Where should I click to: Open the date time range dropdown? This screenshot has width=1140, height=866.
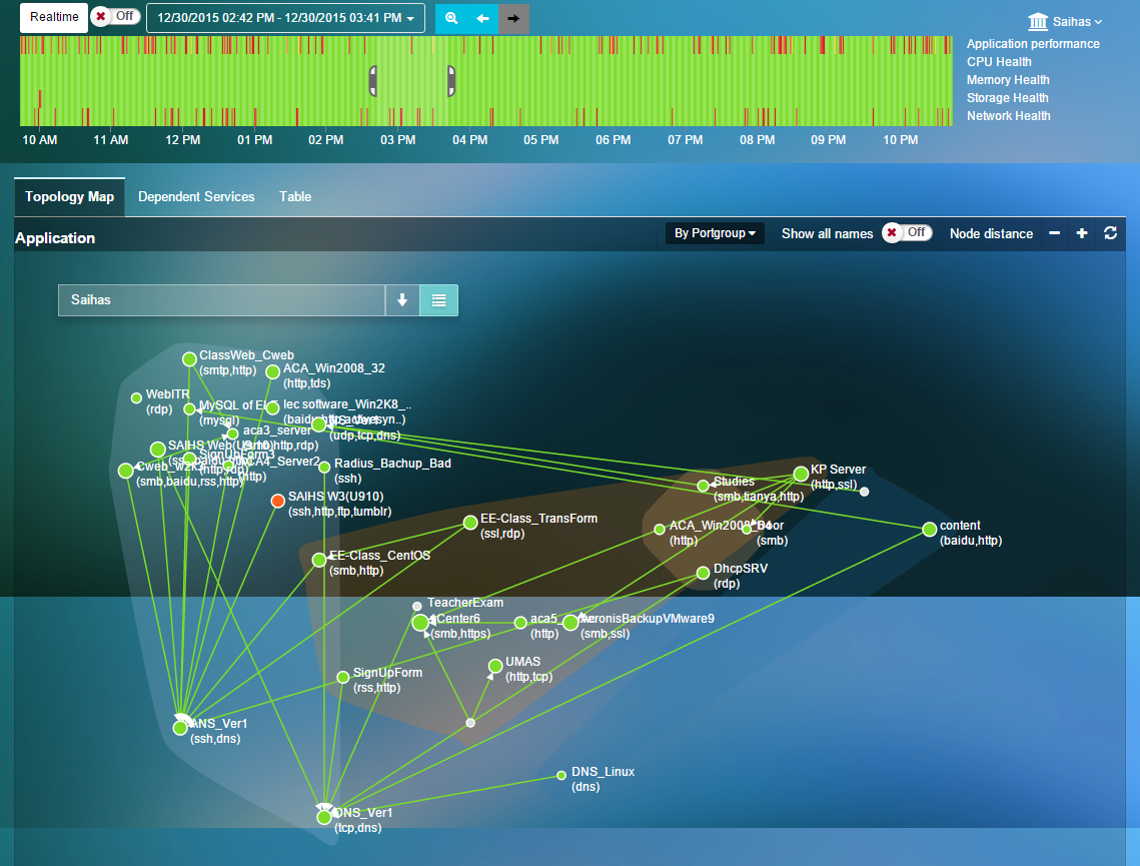285,18
